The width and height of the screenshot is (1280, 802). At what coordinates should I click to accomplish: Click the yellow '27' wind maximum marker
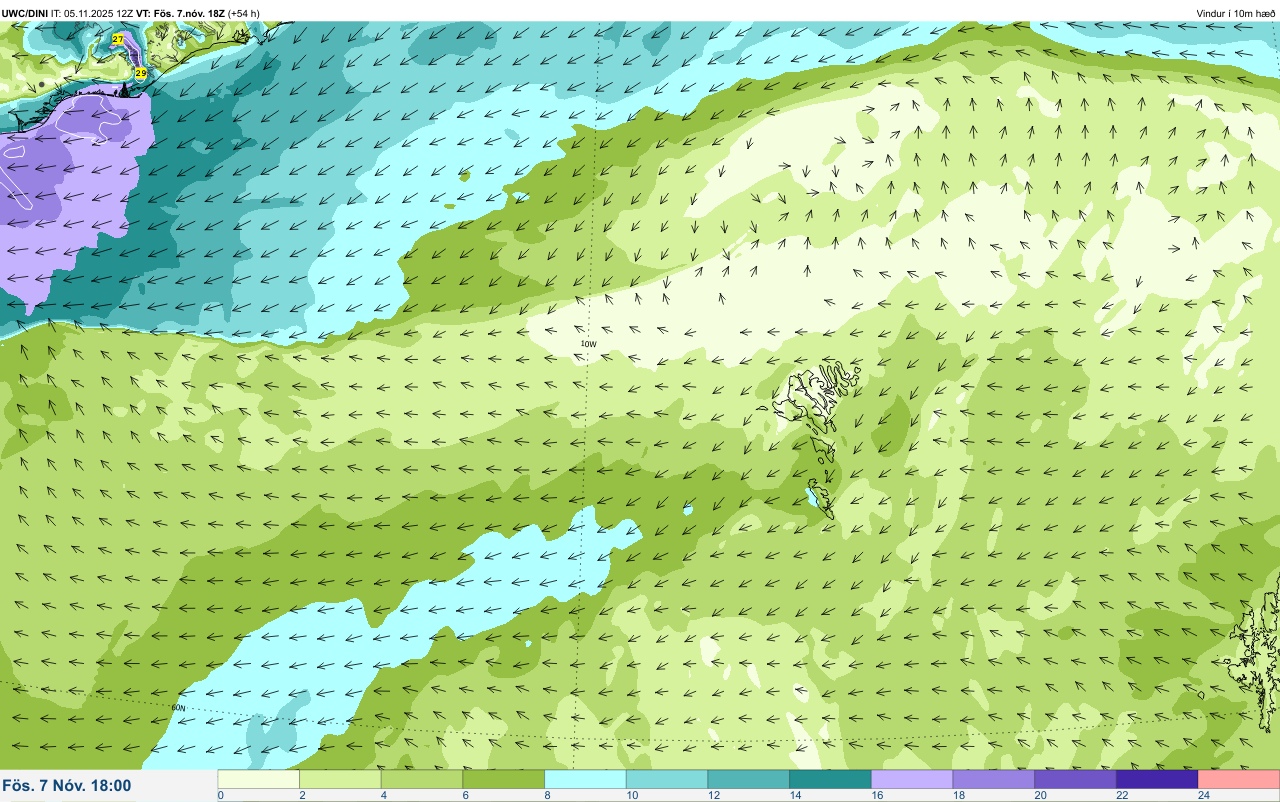pyautogui.click(x=118, y=39)
